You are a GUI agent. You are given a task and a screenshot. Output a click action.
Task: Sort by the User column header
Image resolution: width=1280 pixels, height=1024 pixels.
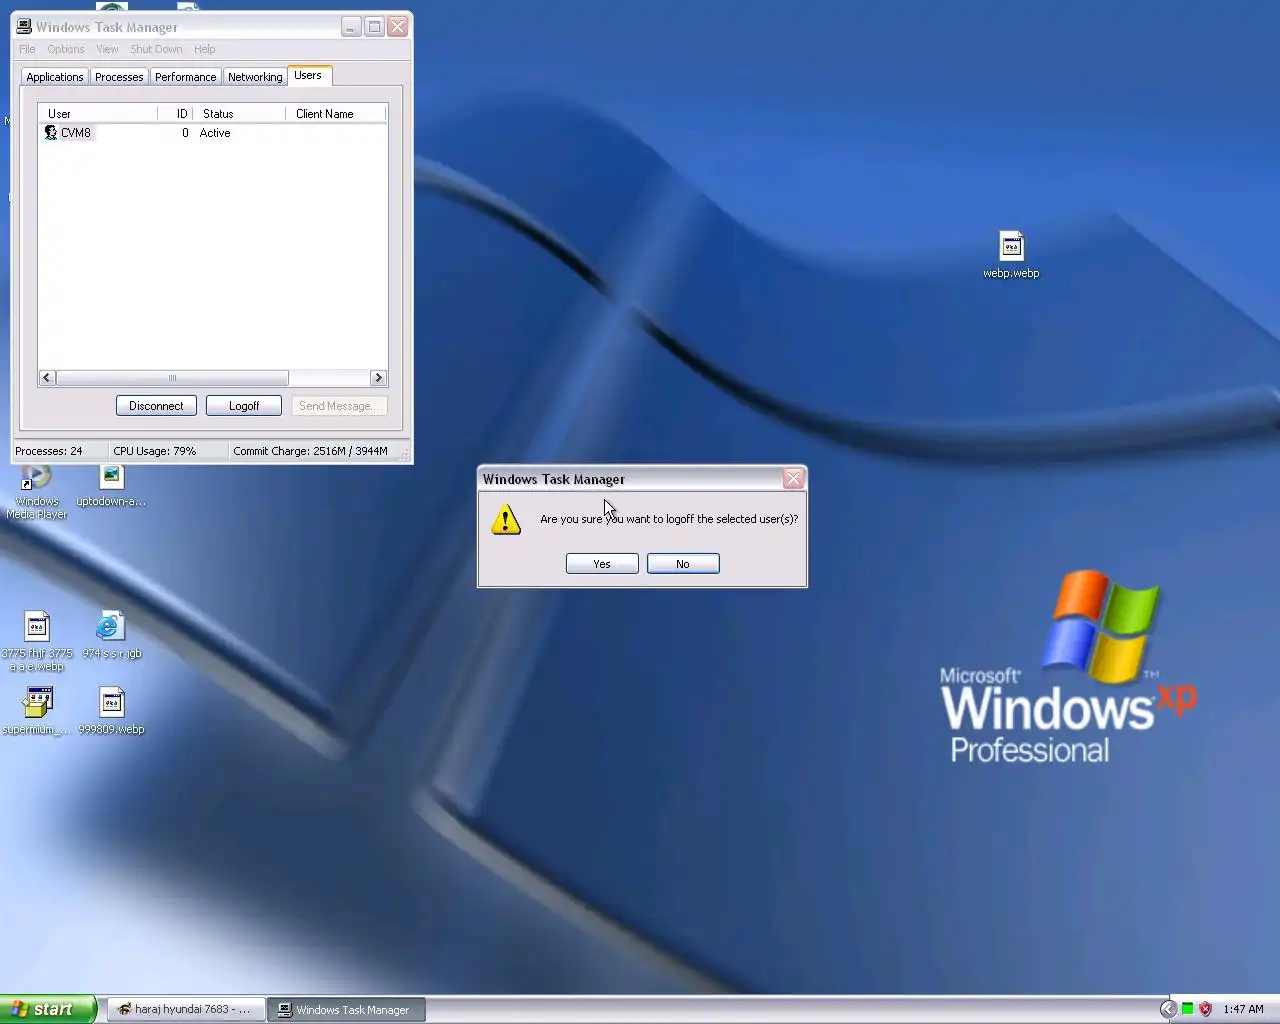[x=98, y=114]
